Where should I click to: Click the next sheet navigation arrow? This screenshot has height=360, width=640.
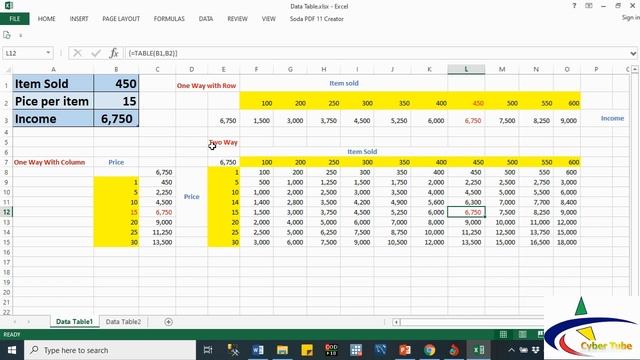[29, 322]
